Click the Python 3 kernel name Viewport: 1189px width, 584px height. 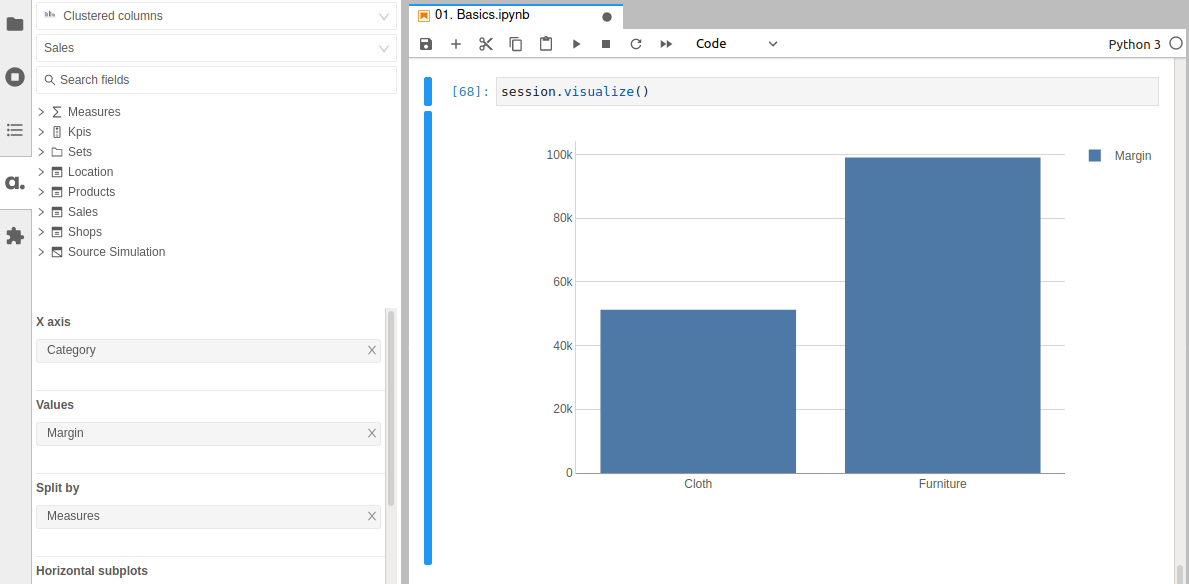(1134, 45)
